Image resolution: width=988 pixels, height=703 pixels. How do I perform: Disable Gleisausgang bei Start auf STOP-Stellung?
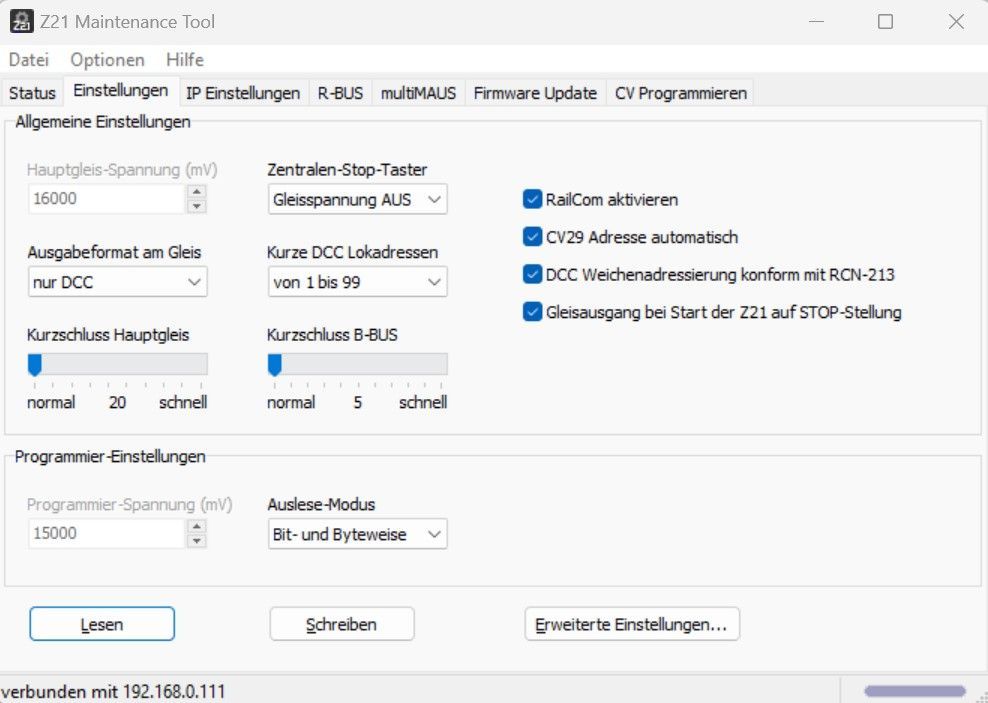532,312
